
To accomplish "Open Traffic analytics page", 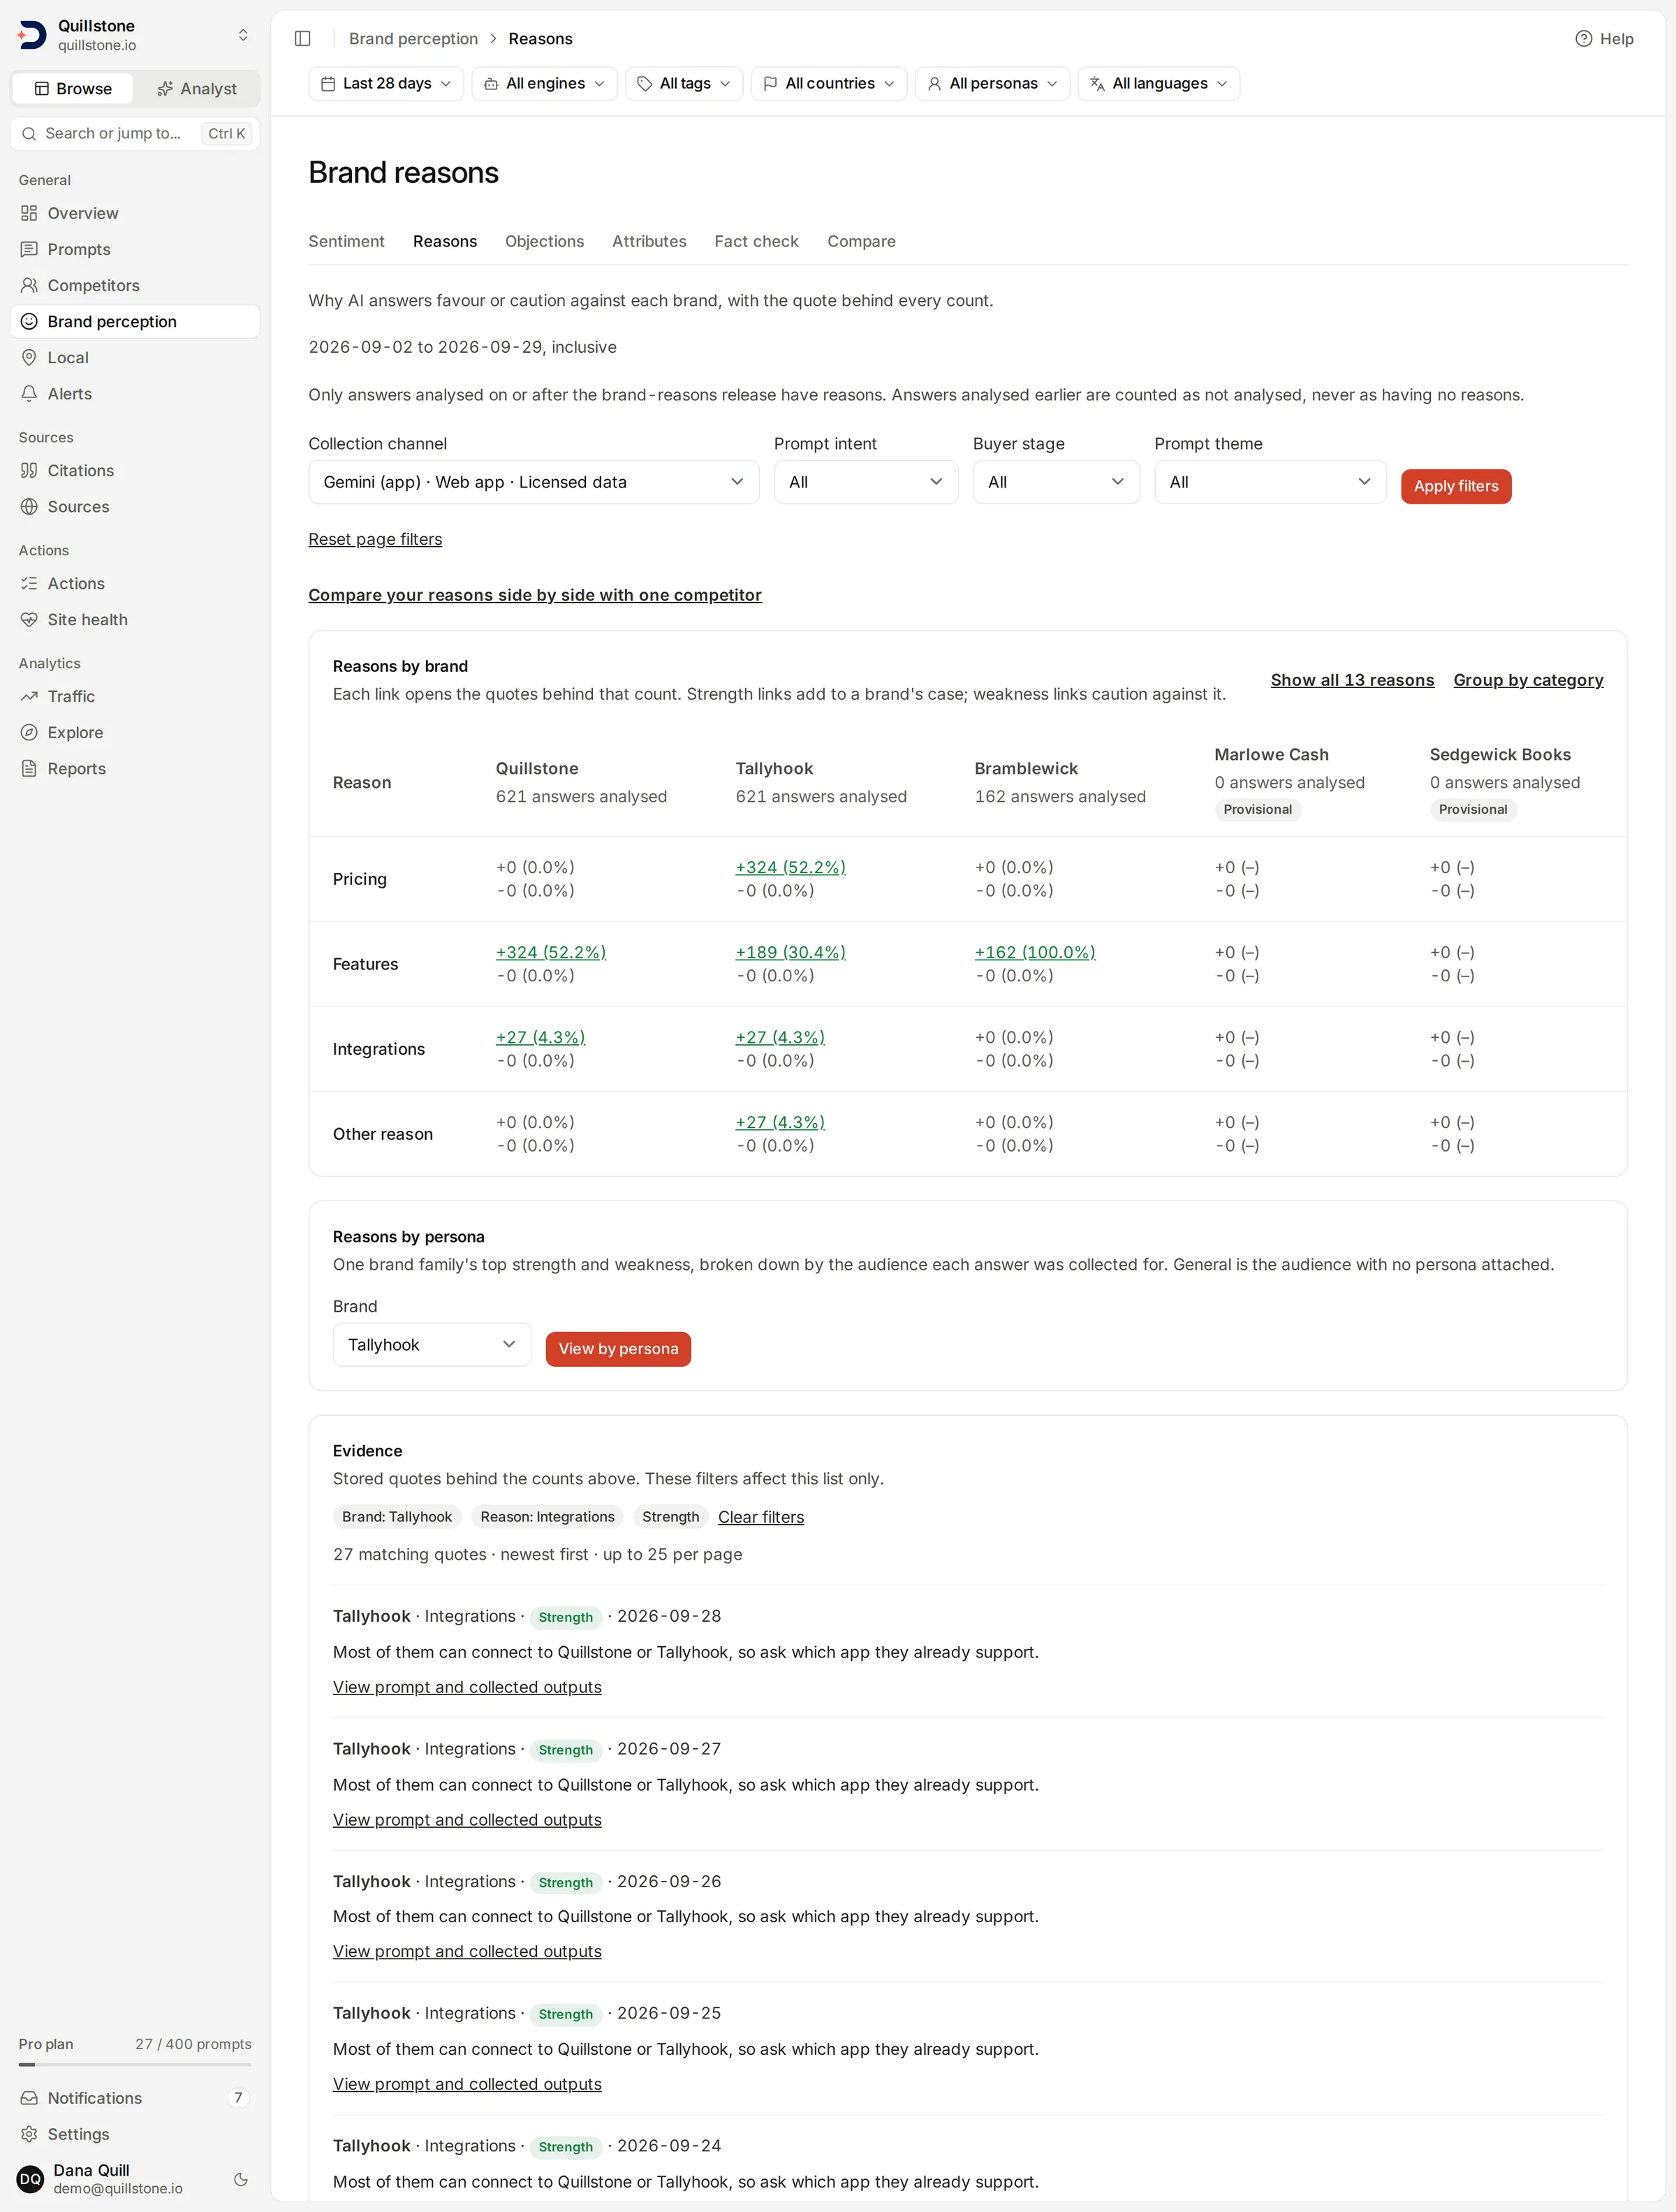I will 135,696.
